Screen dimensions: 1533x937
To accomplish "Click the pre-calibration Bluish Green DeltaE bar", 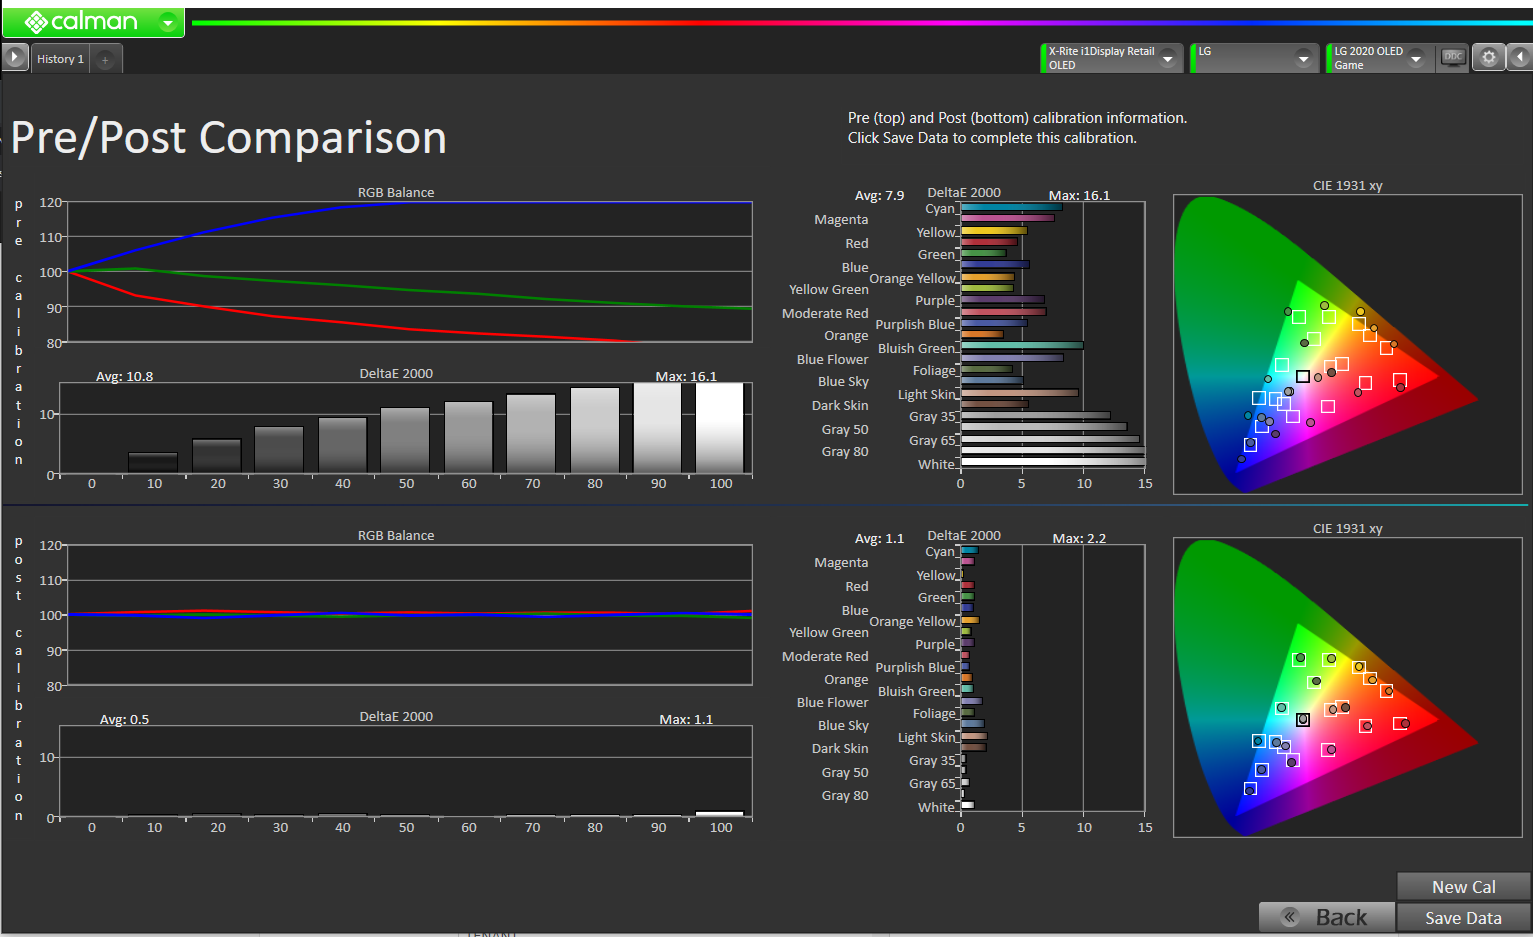I will [x=1021, y=346].
